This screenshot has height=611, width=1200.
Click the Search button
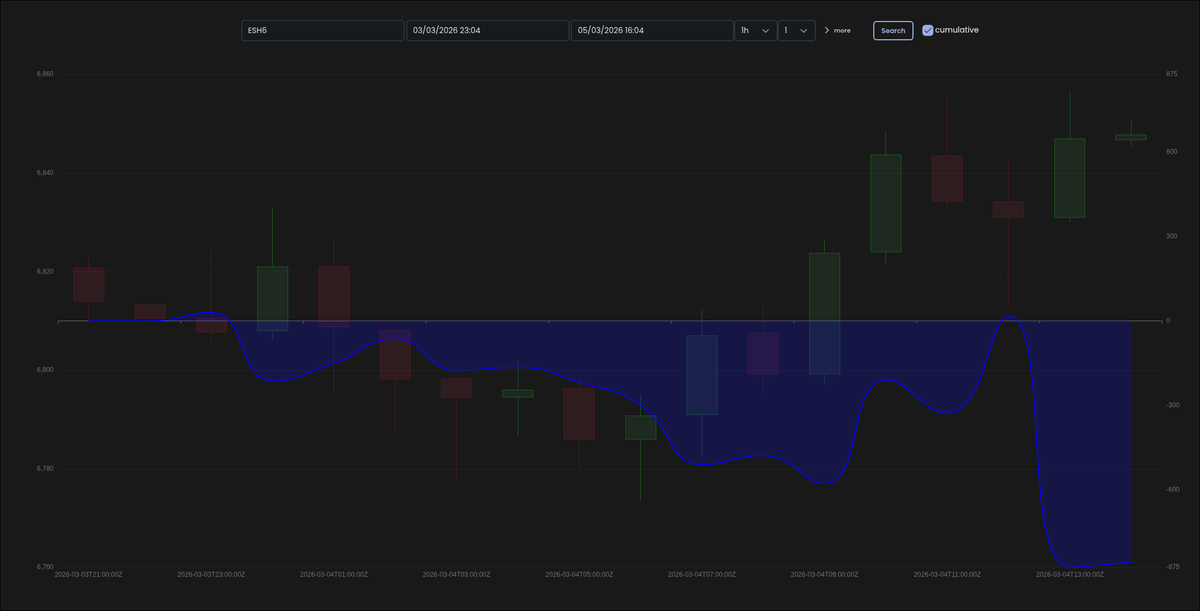pos(893,30)
